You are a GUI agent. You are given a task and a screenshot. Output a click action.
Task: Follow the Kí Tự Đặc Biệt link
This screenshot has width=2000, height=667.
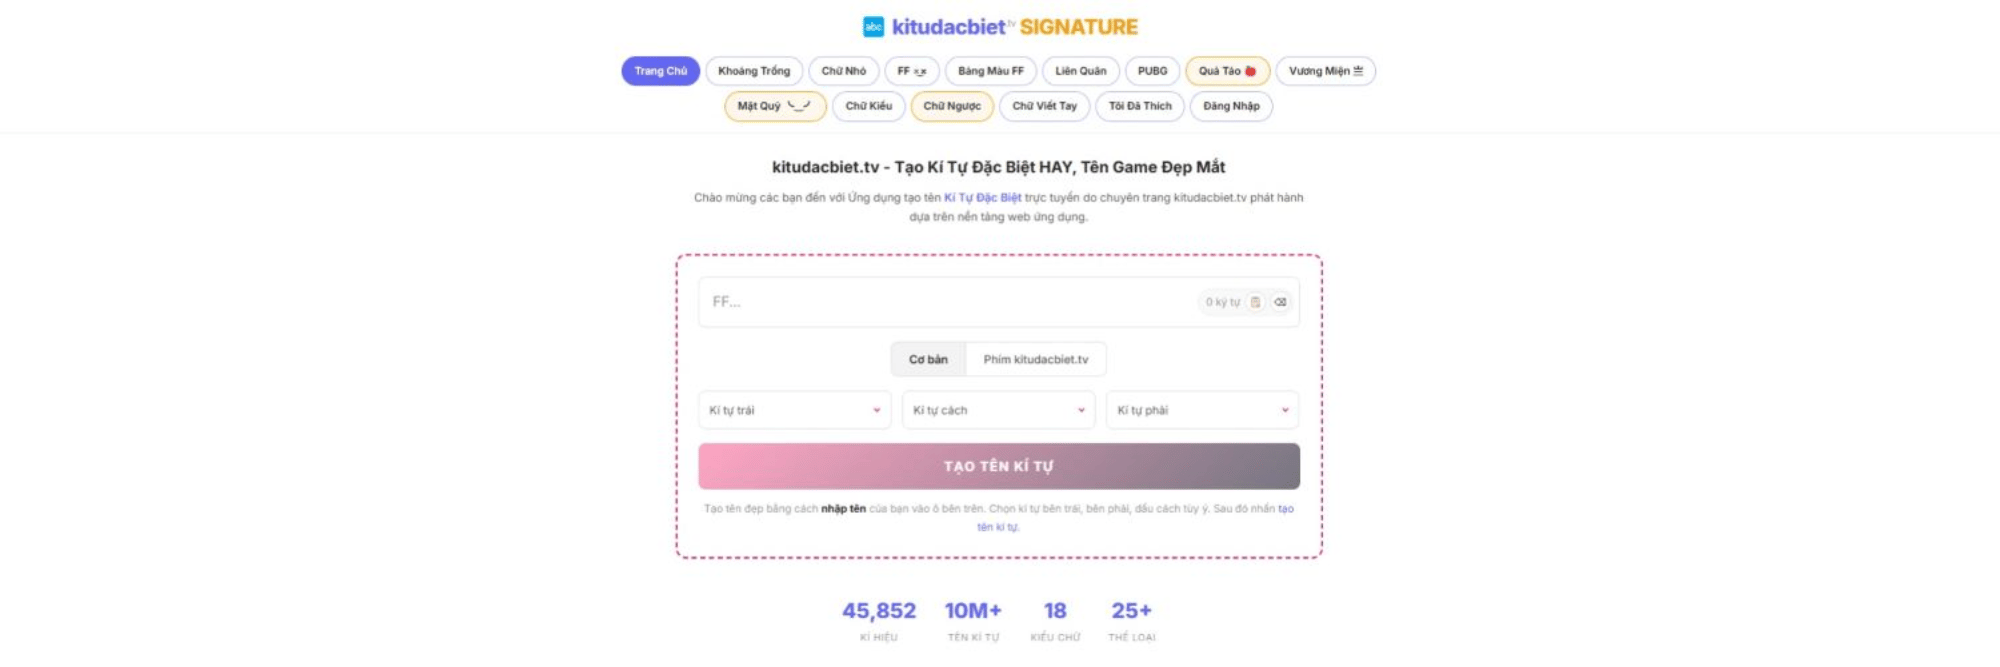click(982, 198)
